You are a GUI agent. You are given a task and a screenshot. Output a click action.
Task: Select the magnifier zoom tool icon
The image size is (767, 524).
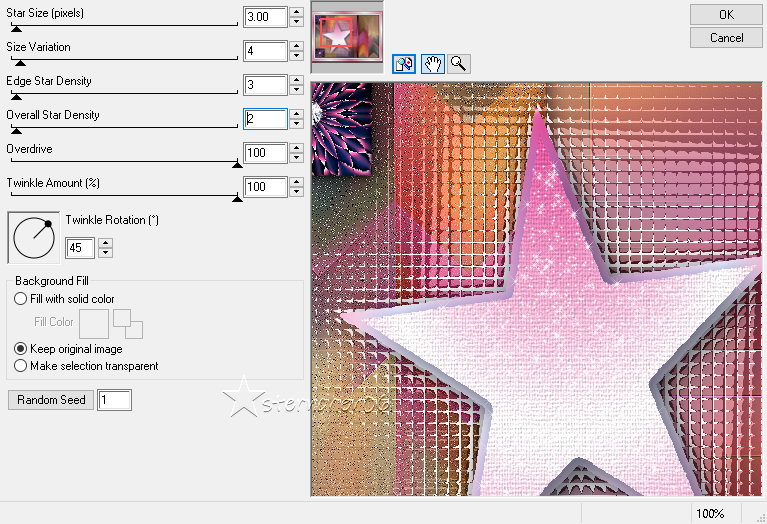click(x=458, y=63)
